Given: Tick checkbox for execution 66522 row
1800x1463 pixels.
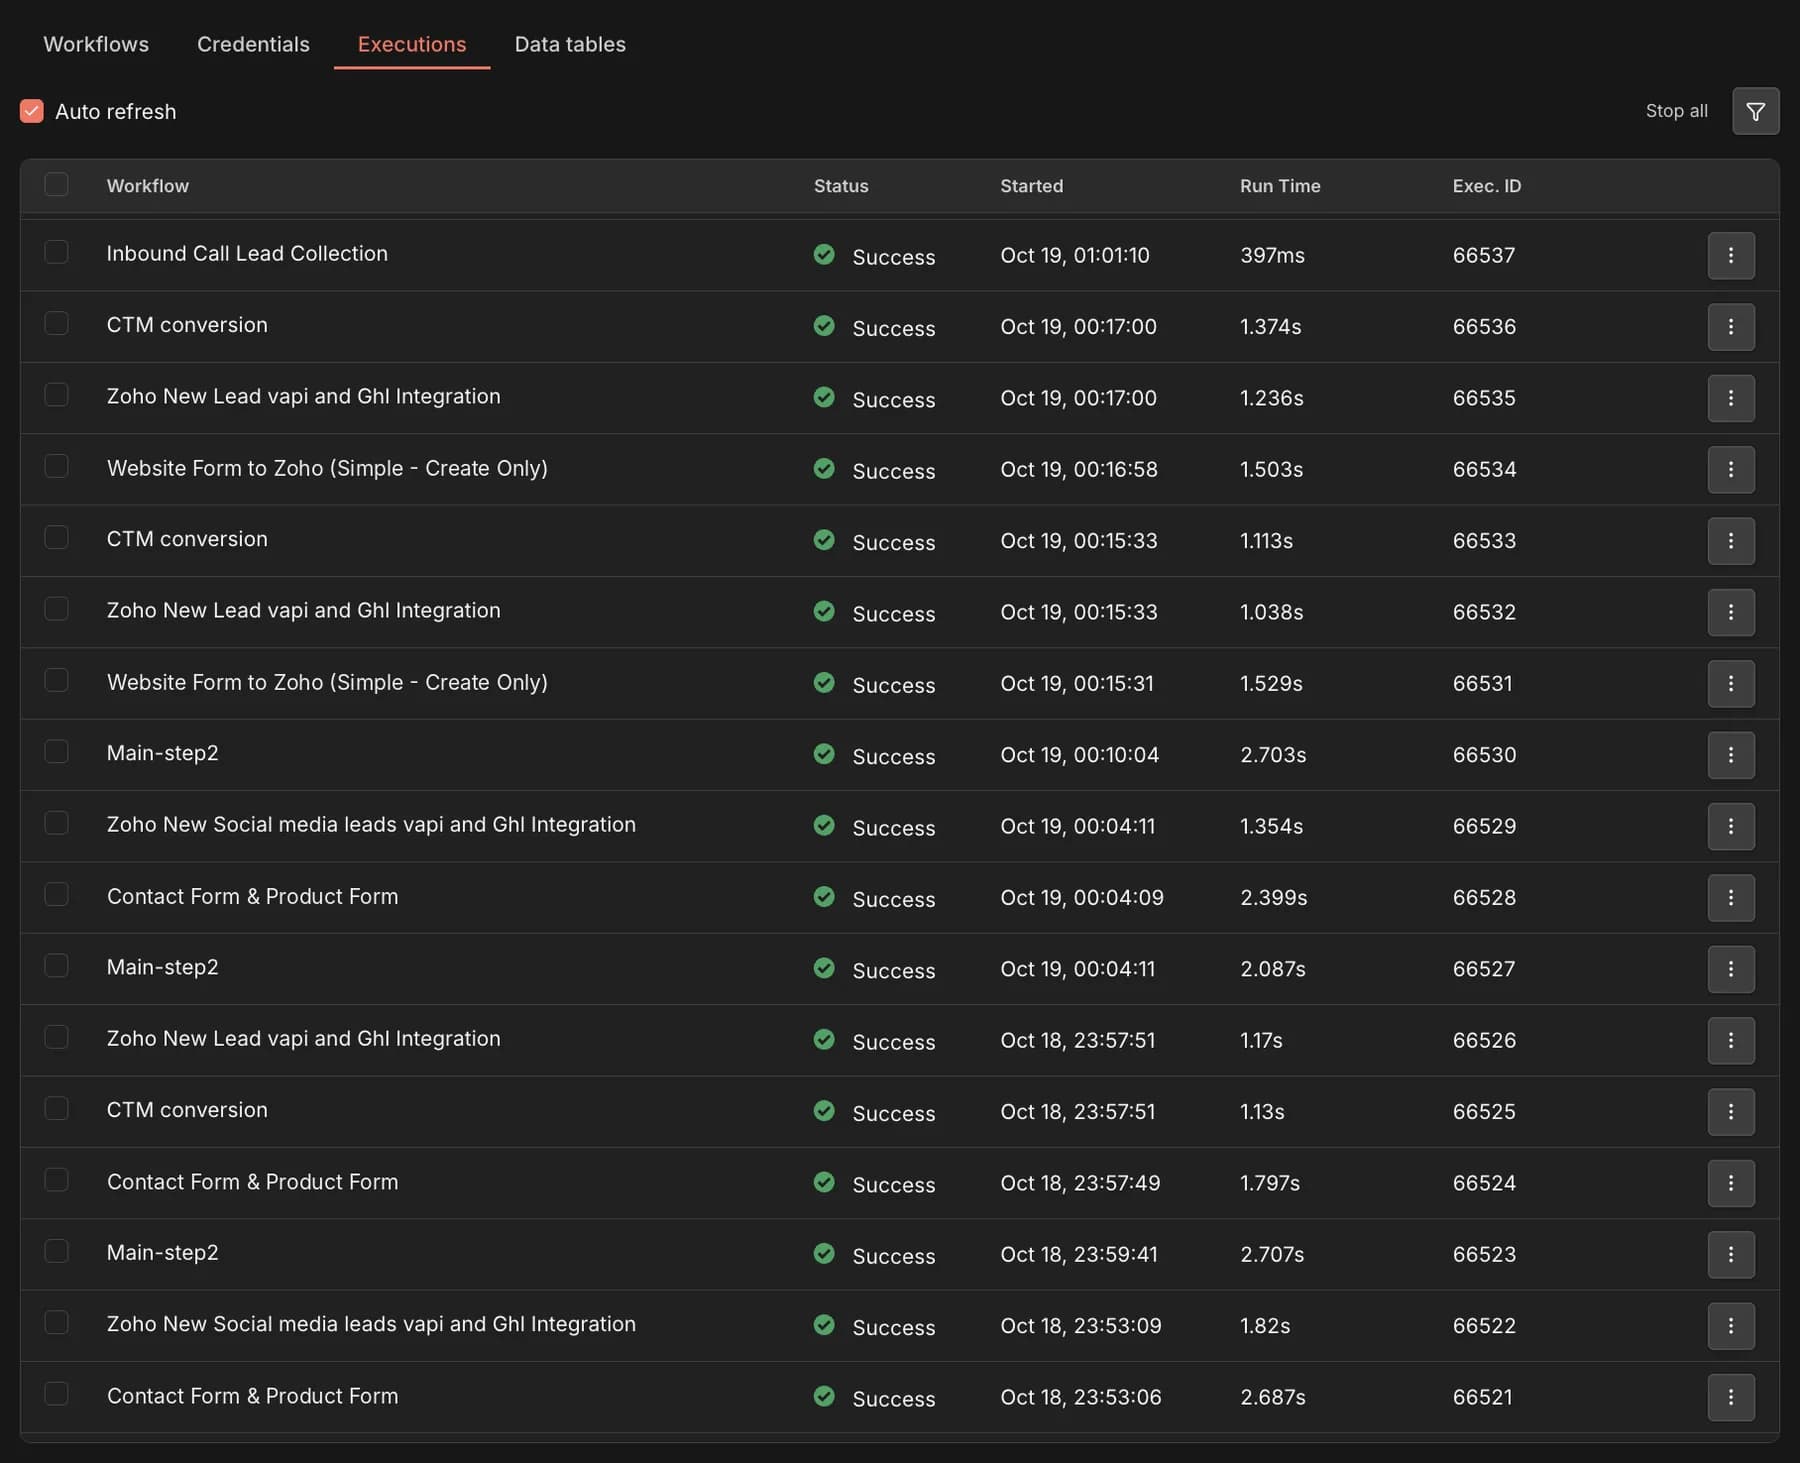Looking at the screenshot, I should 57,1322.
